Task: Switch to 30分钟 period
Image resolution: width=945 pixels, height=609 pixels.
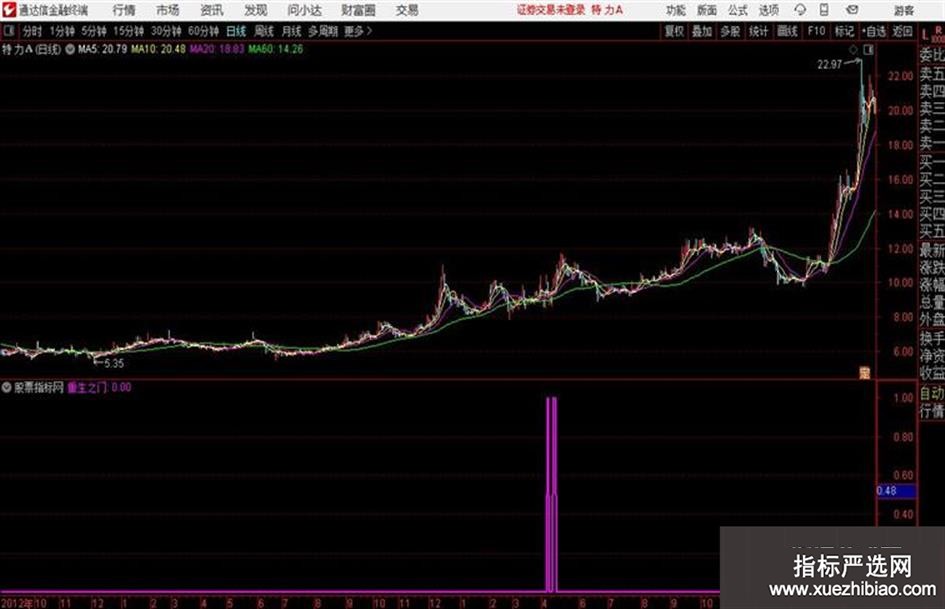Action: pyautogui.click(x=166, y=31)
